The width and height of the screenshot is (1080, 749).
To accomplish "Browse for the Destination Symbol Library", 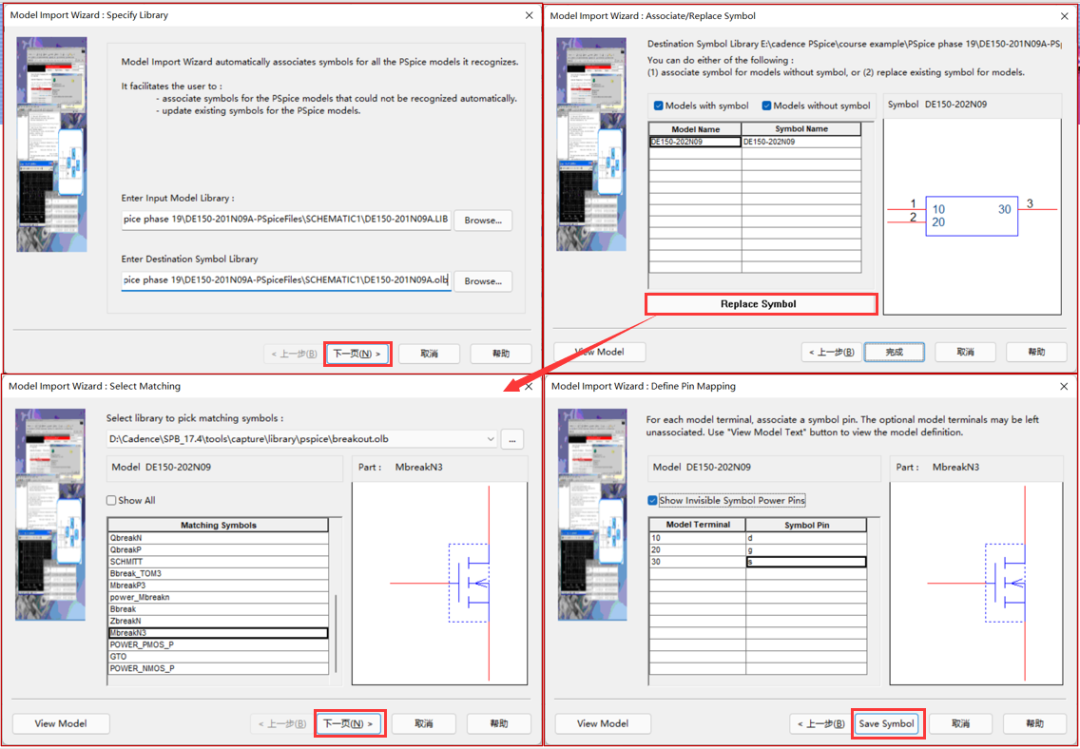I will pos(483,281).
